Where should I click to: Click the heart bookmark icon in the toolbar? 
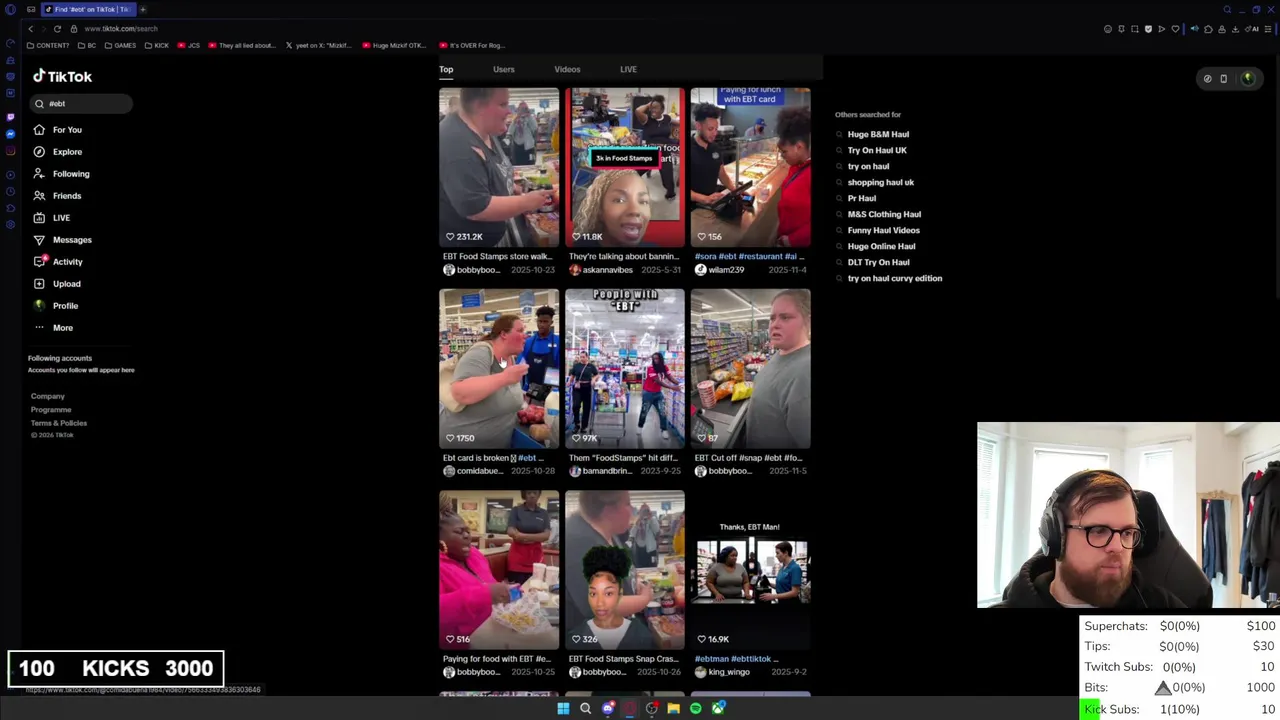coord(1175,29)
